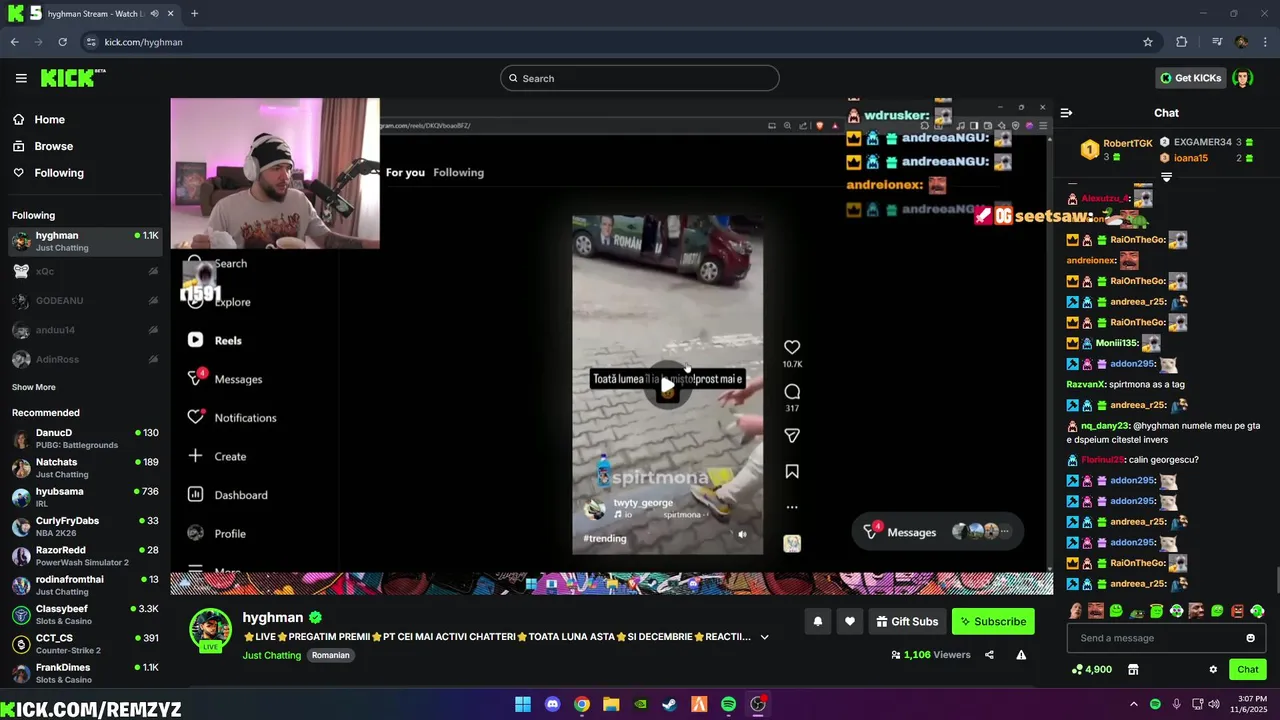
Task: Click the Romanian language tag
Action: point(331,655)
